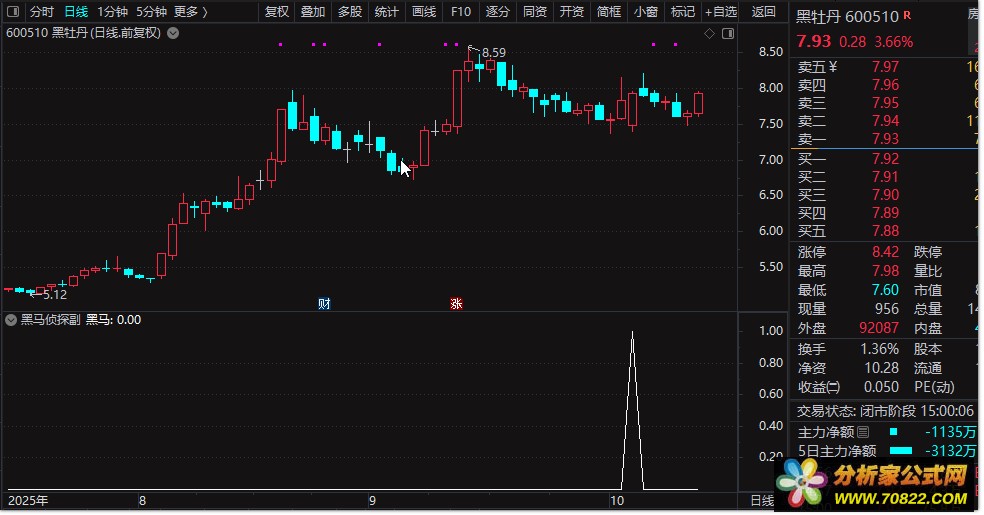Screen dimensions: 984x515
Task: Click the 财 financial report marker
Action: (324, 304)
